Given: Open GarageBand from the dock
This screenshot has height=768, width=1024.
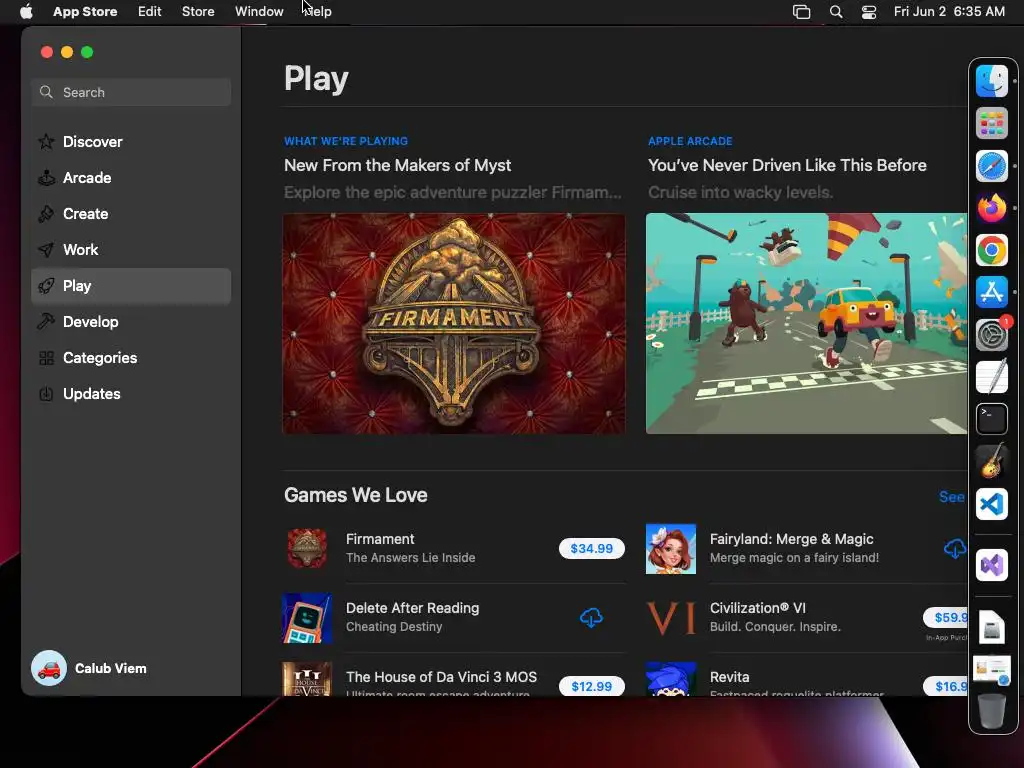Looking at the screenshot, I should (x=991, y=461).
